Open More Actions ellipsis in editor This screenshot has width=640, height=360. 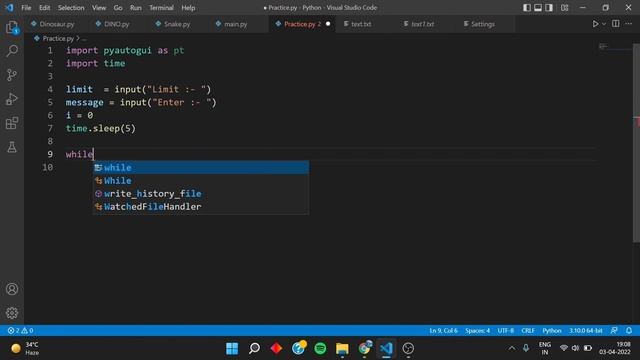[x=629, y=24]
